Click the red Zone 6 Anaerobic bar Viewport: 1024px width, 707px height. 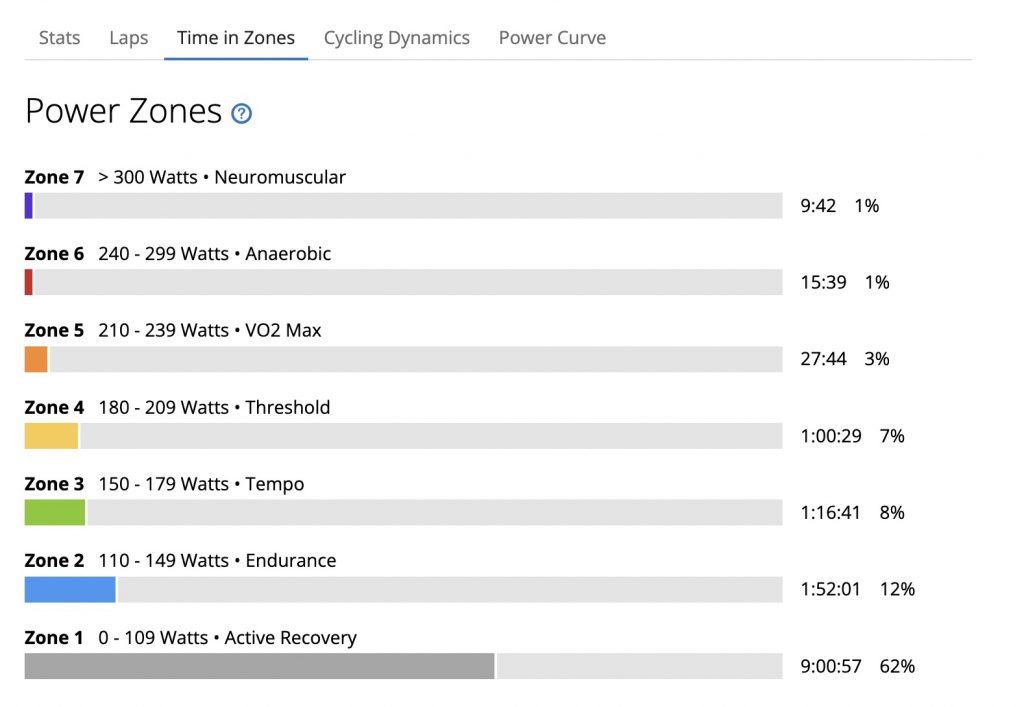tap(29, 282)
